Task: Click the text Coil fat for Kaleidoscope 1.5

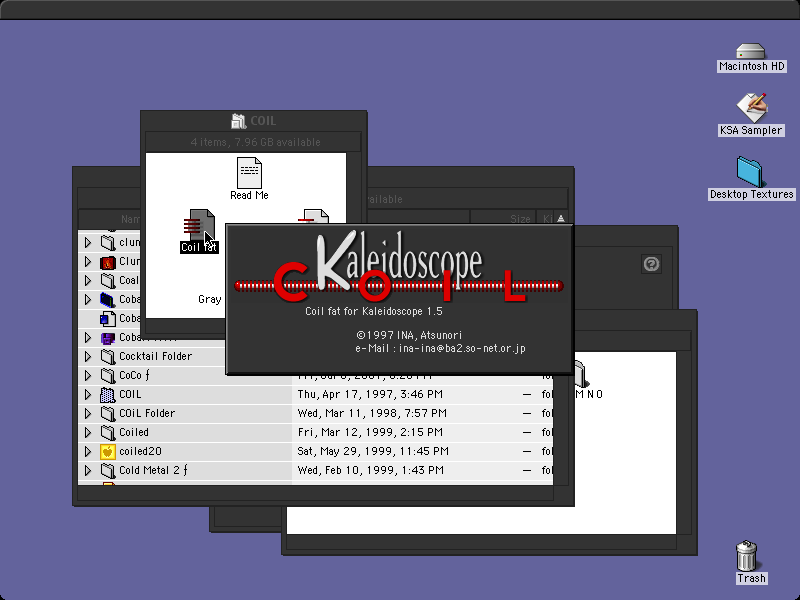Action: (x=373, y=311)
